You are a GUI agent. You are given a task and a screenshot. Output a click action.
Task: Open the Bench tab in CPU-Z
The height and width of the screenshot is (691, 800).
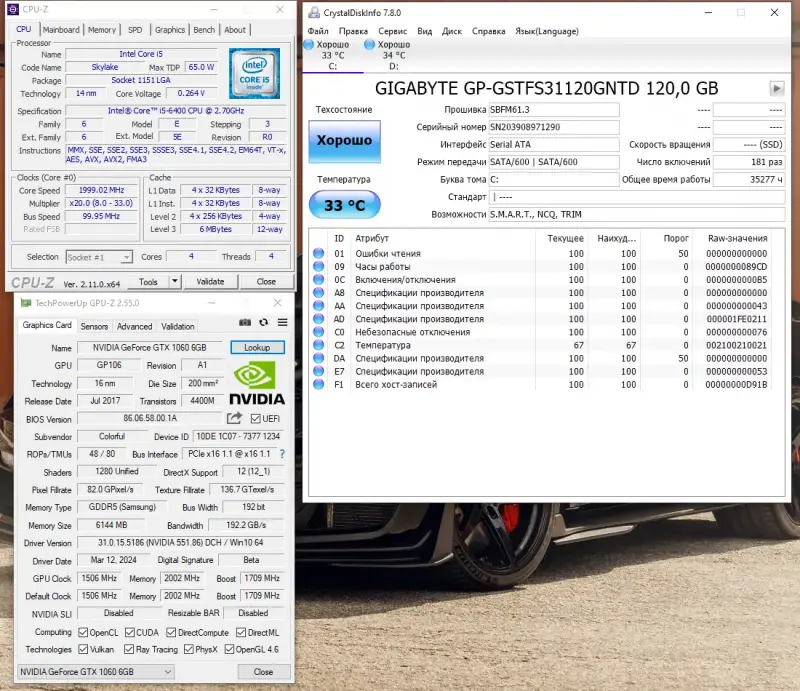204,30
